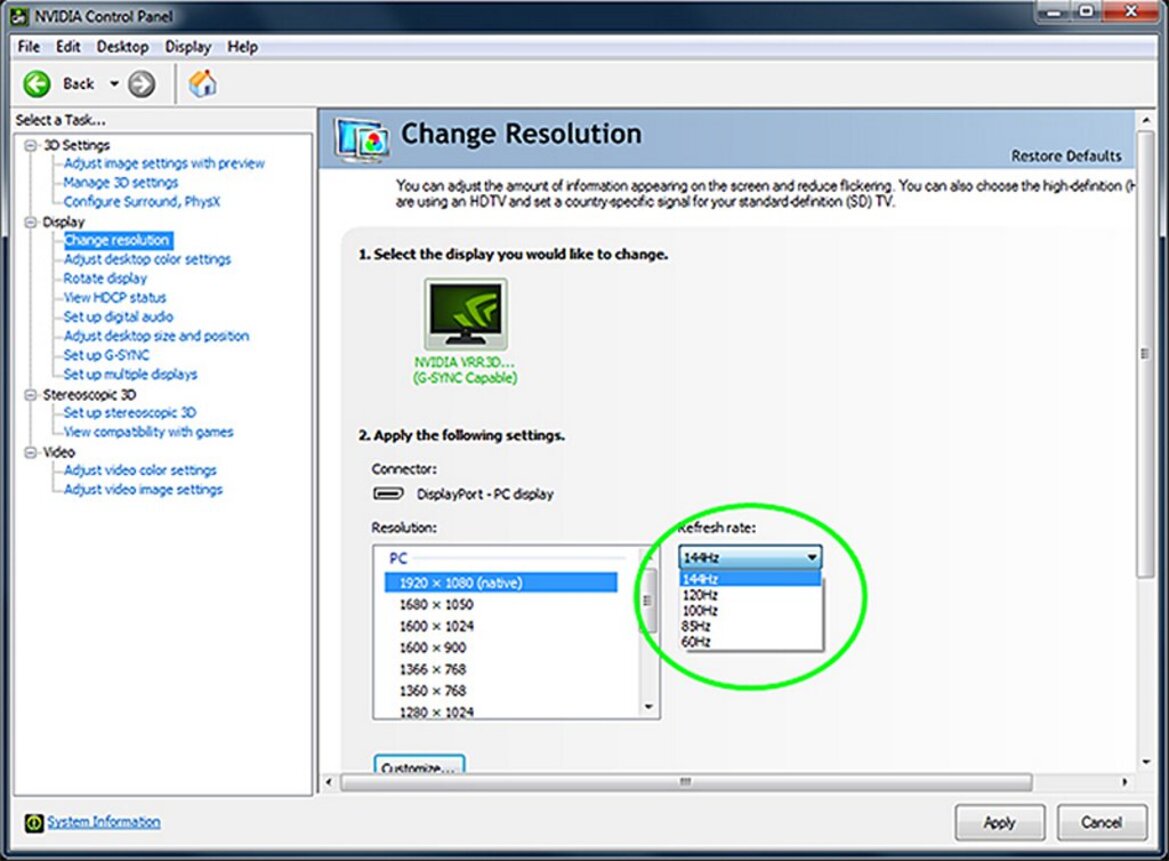The height and width of the screenshot is (861, 1169).
Task: Click main panel vertical scroll down arrow
Action: pyautogui.click(x=1146, y=762)
